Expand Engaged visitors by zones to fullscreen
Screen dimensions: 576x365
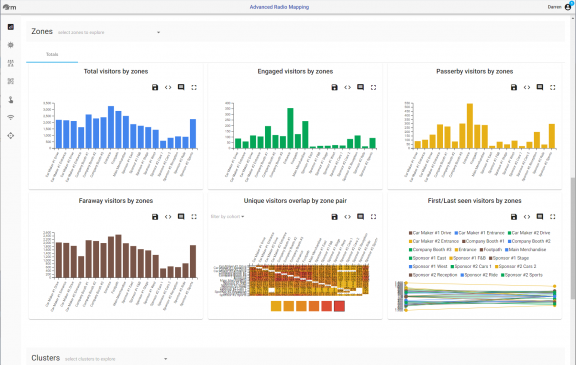[x=374, y=87]
